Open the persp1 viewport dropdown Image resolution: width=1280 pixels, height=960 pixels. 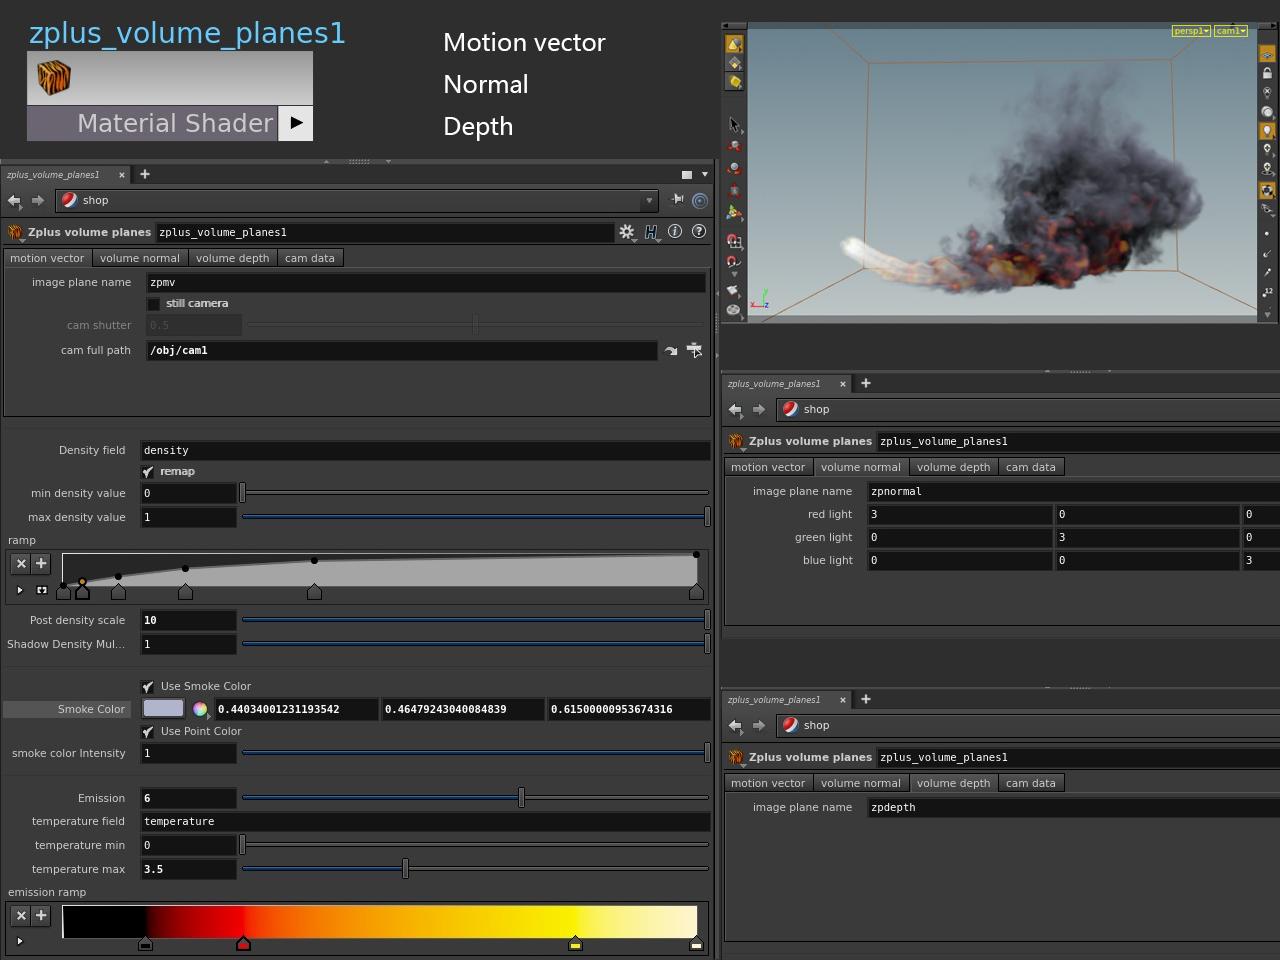1190,31
